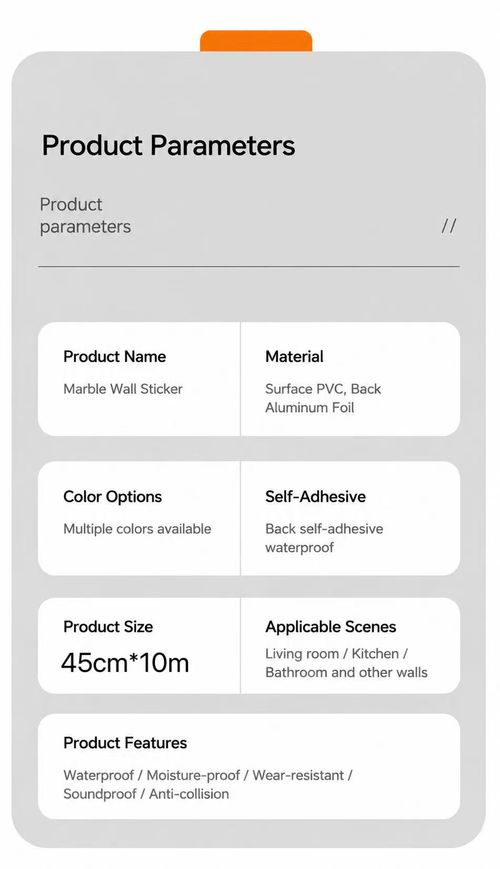Screen dimensions: 500x869
Task: Click the Soundproof / Anti-collision text
Action: pos(146,794)
